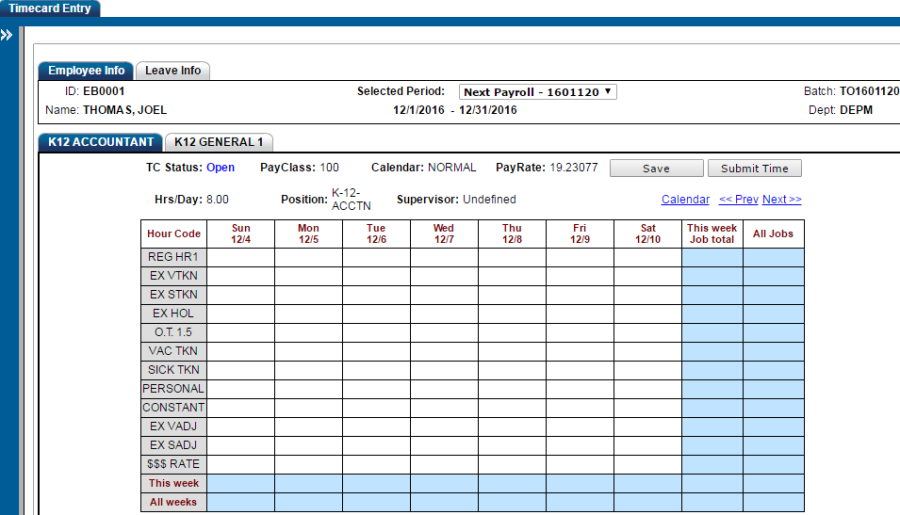The width and height of the screenshot is (900, 515).
Task: Click SICK TKN cell for Tuesday 12/6
Action: pos(376,370)
